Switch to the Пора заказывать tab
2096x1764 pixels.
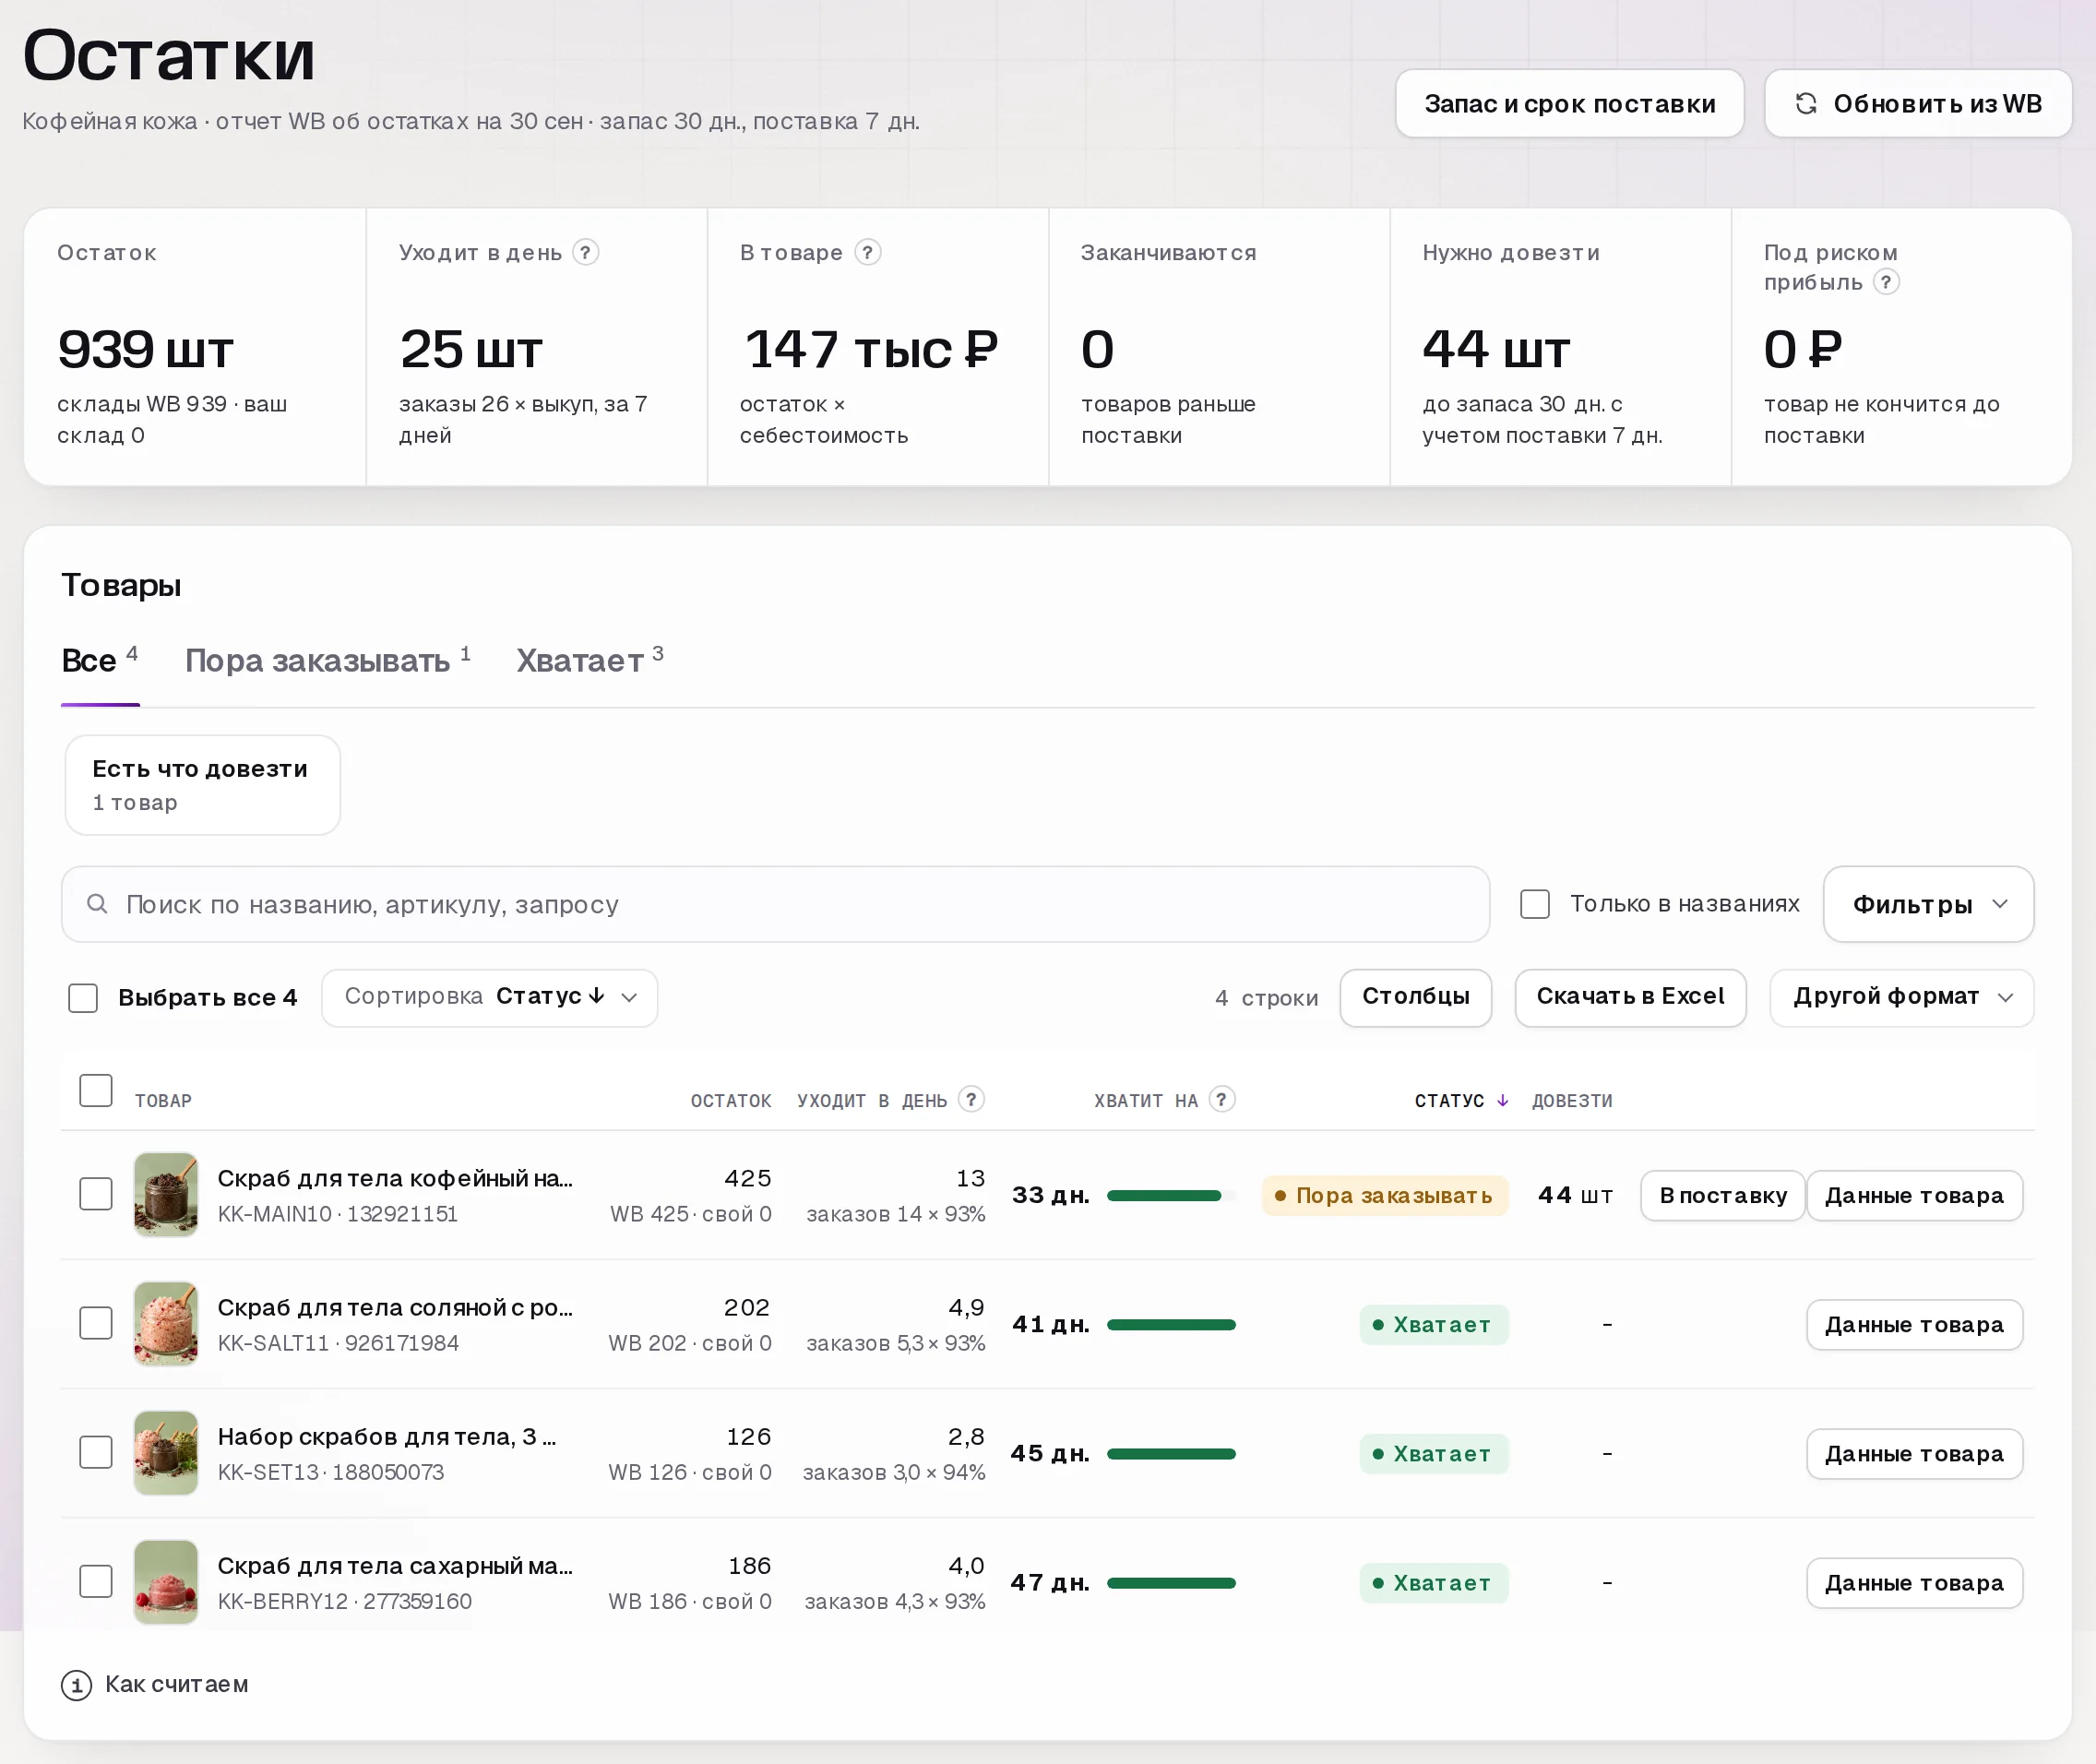click(x=328, y=660)
